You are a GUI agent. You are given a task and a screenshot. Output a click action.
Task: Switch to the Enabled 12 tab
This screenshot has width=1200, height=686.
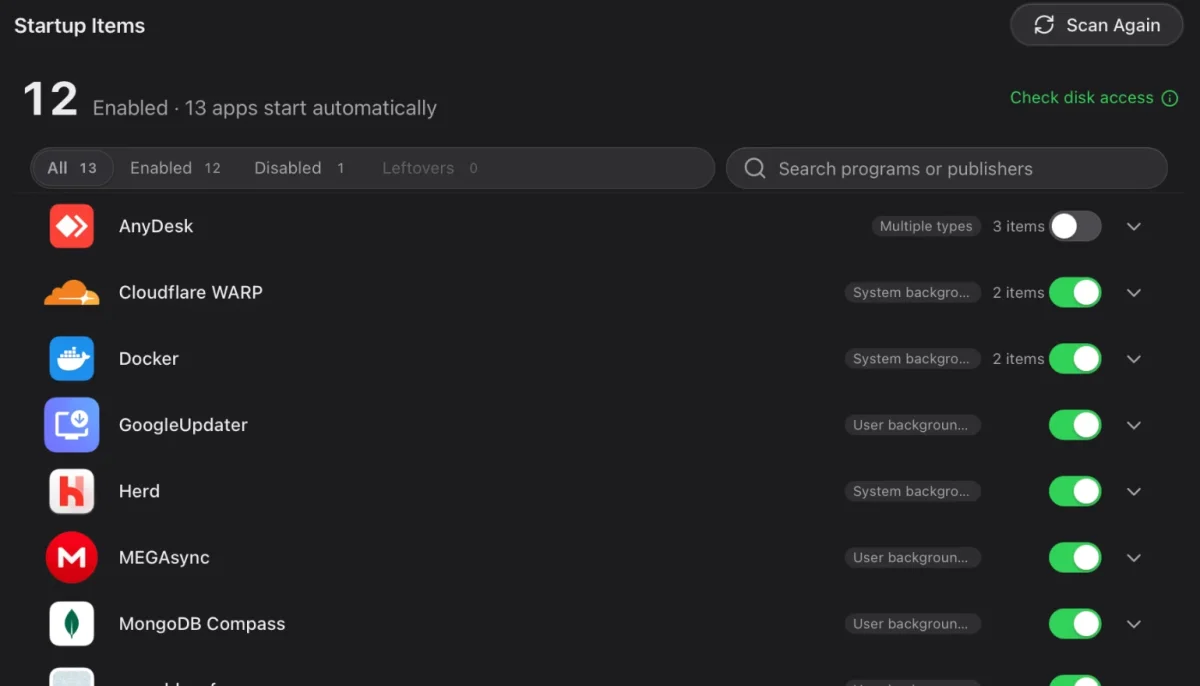tap(175, 168)
